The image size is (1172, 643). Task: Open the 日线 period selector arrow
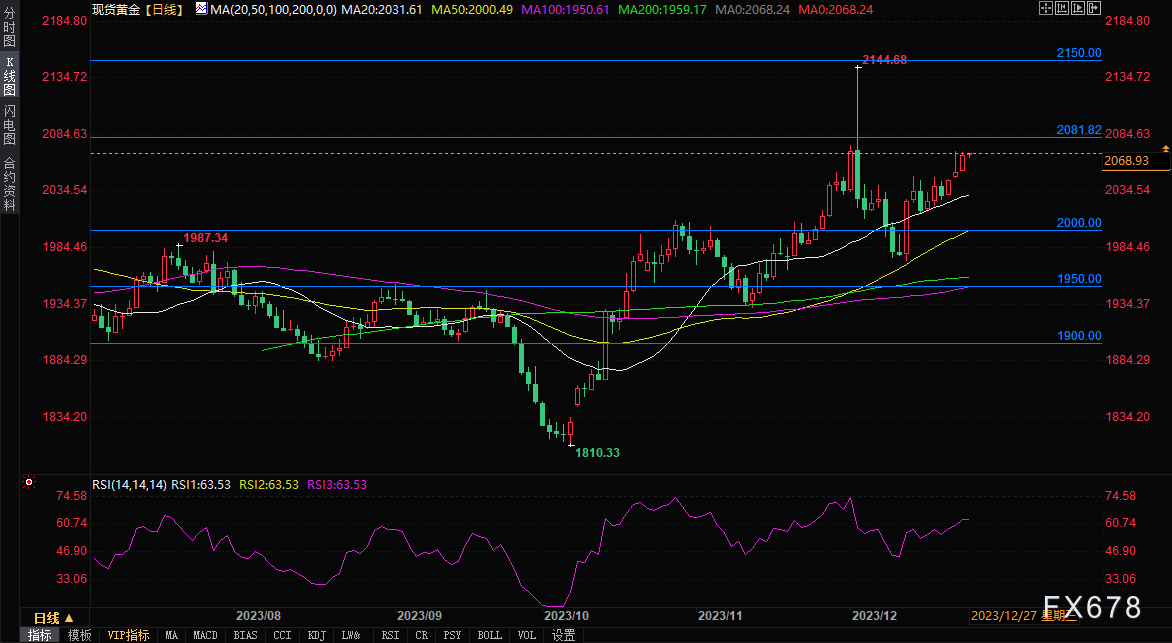tap(71, 616)
